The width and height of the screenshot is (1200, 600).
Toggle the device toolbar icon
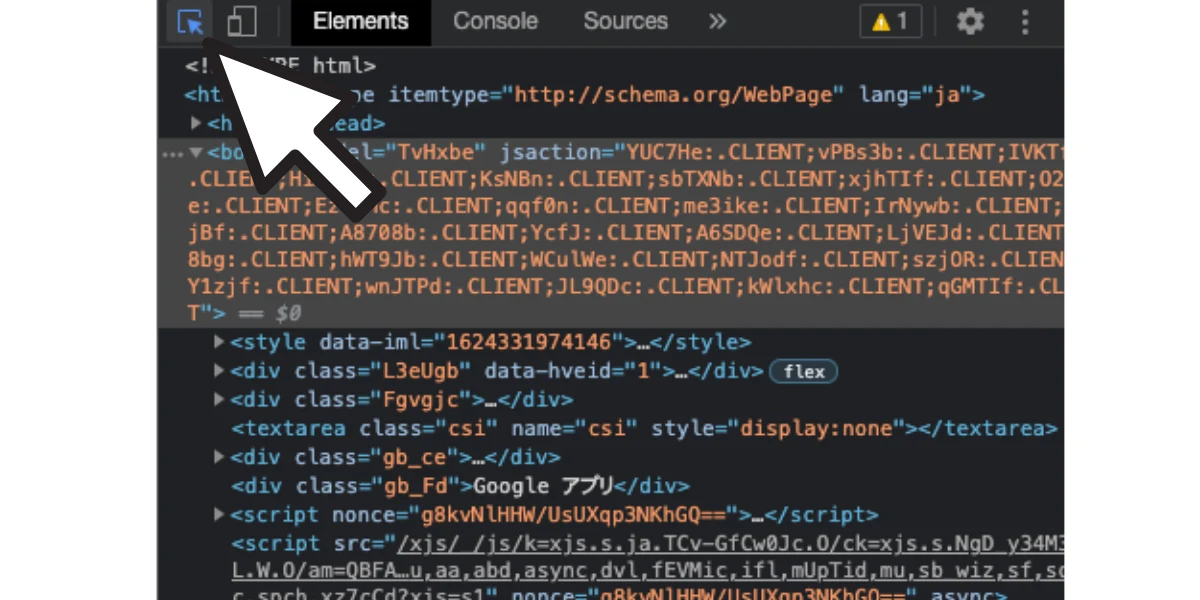click(241, 22)
